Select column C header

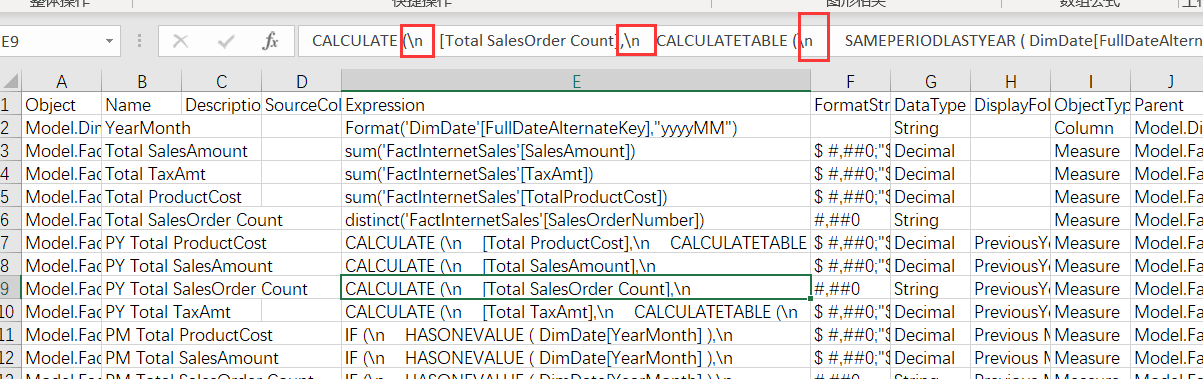pyautogui.click(x=222, y=81)
